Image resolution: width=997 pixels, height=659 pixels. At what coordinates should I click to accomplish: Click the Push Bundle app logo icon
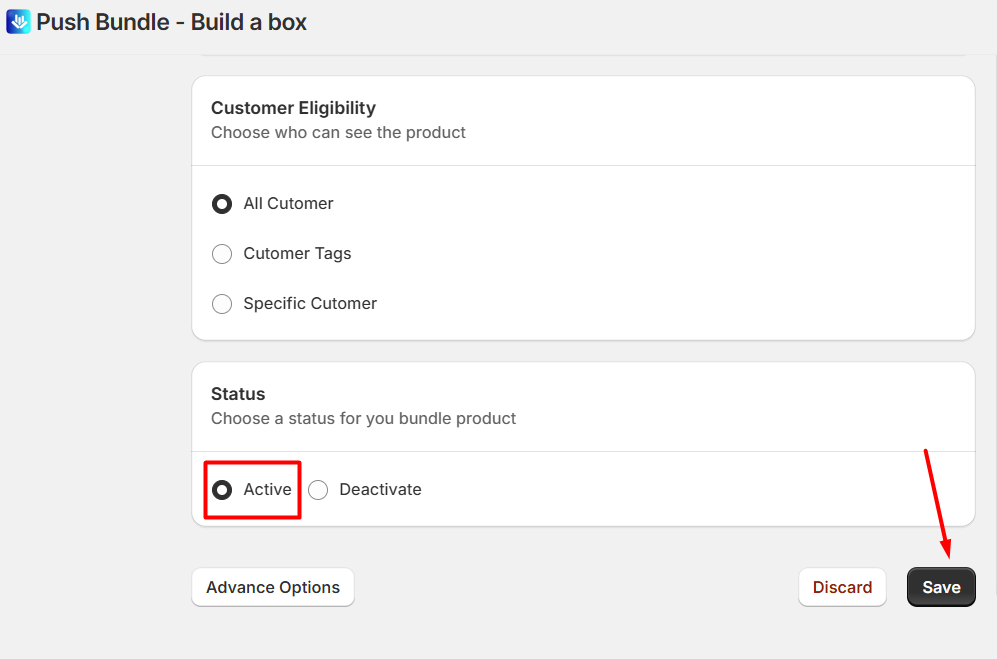tap(18, 22)
